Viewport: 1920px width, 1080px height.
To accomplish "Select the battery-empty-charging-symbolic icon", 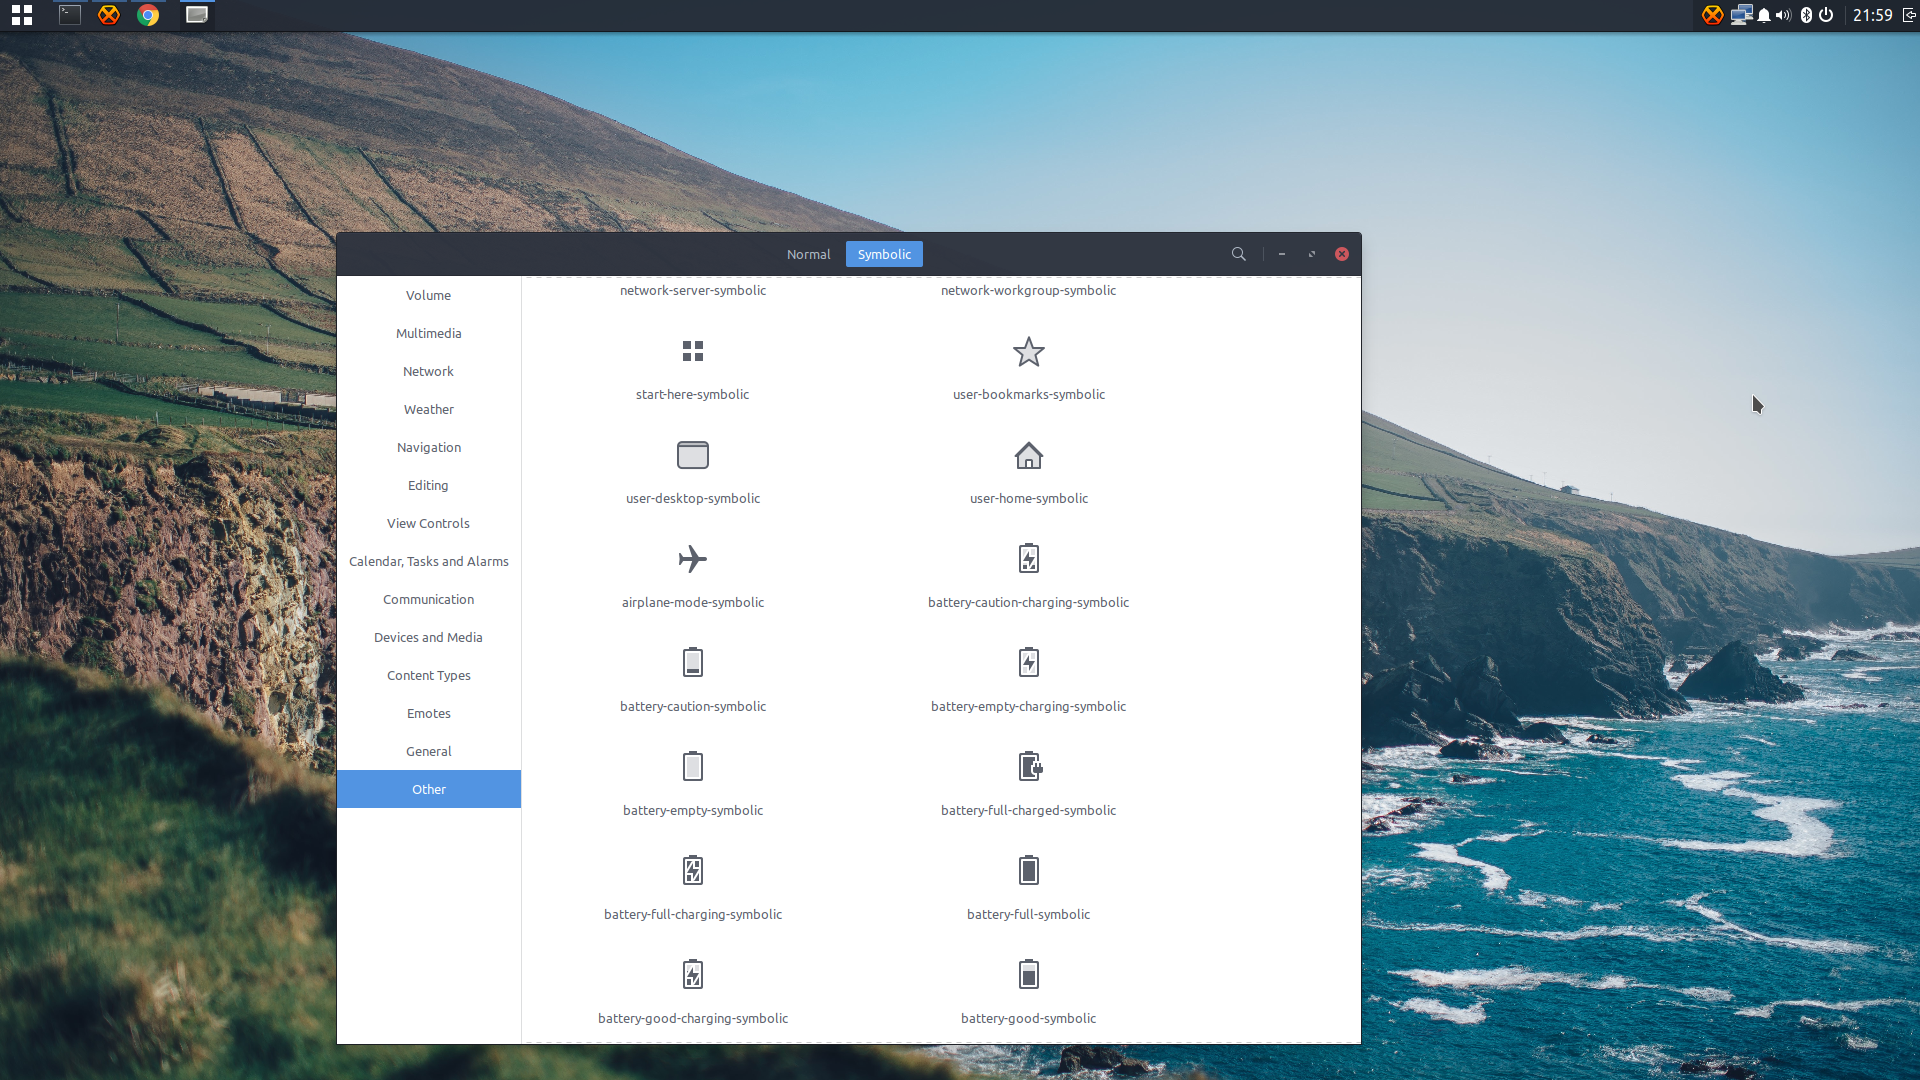I will [x=1028, y=662].
